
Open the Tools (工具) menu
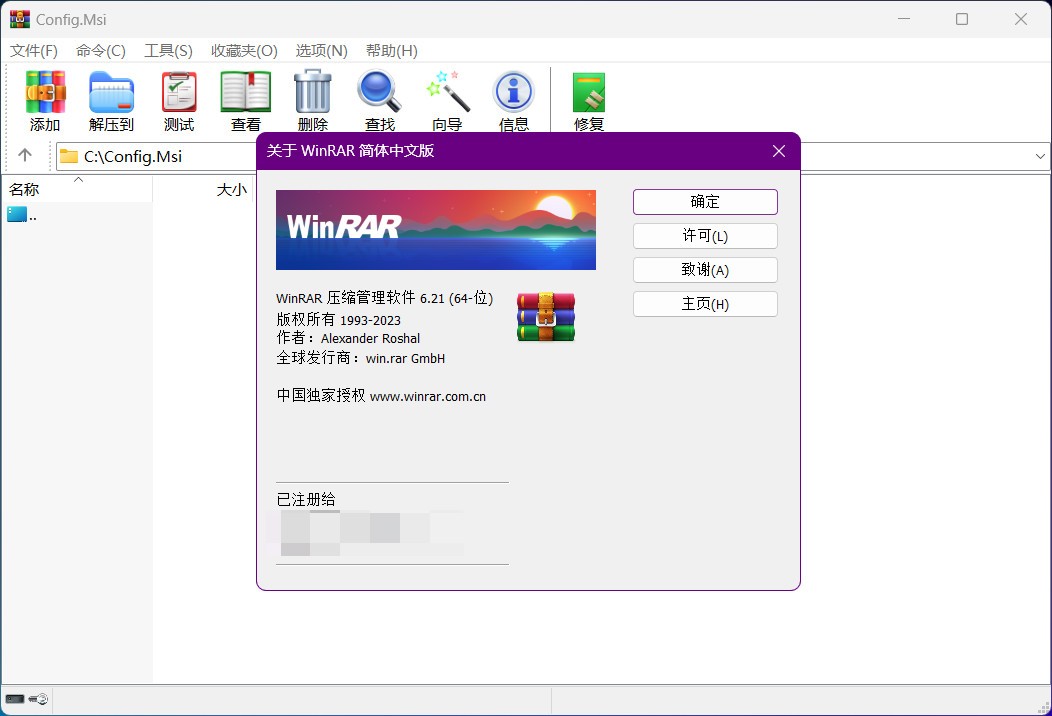click(x=168, y=50)
